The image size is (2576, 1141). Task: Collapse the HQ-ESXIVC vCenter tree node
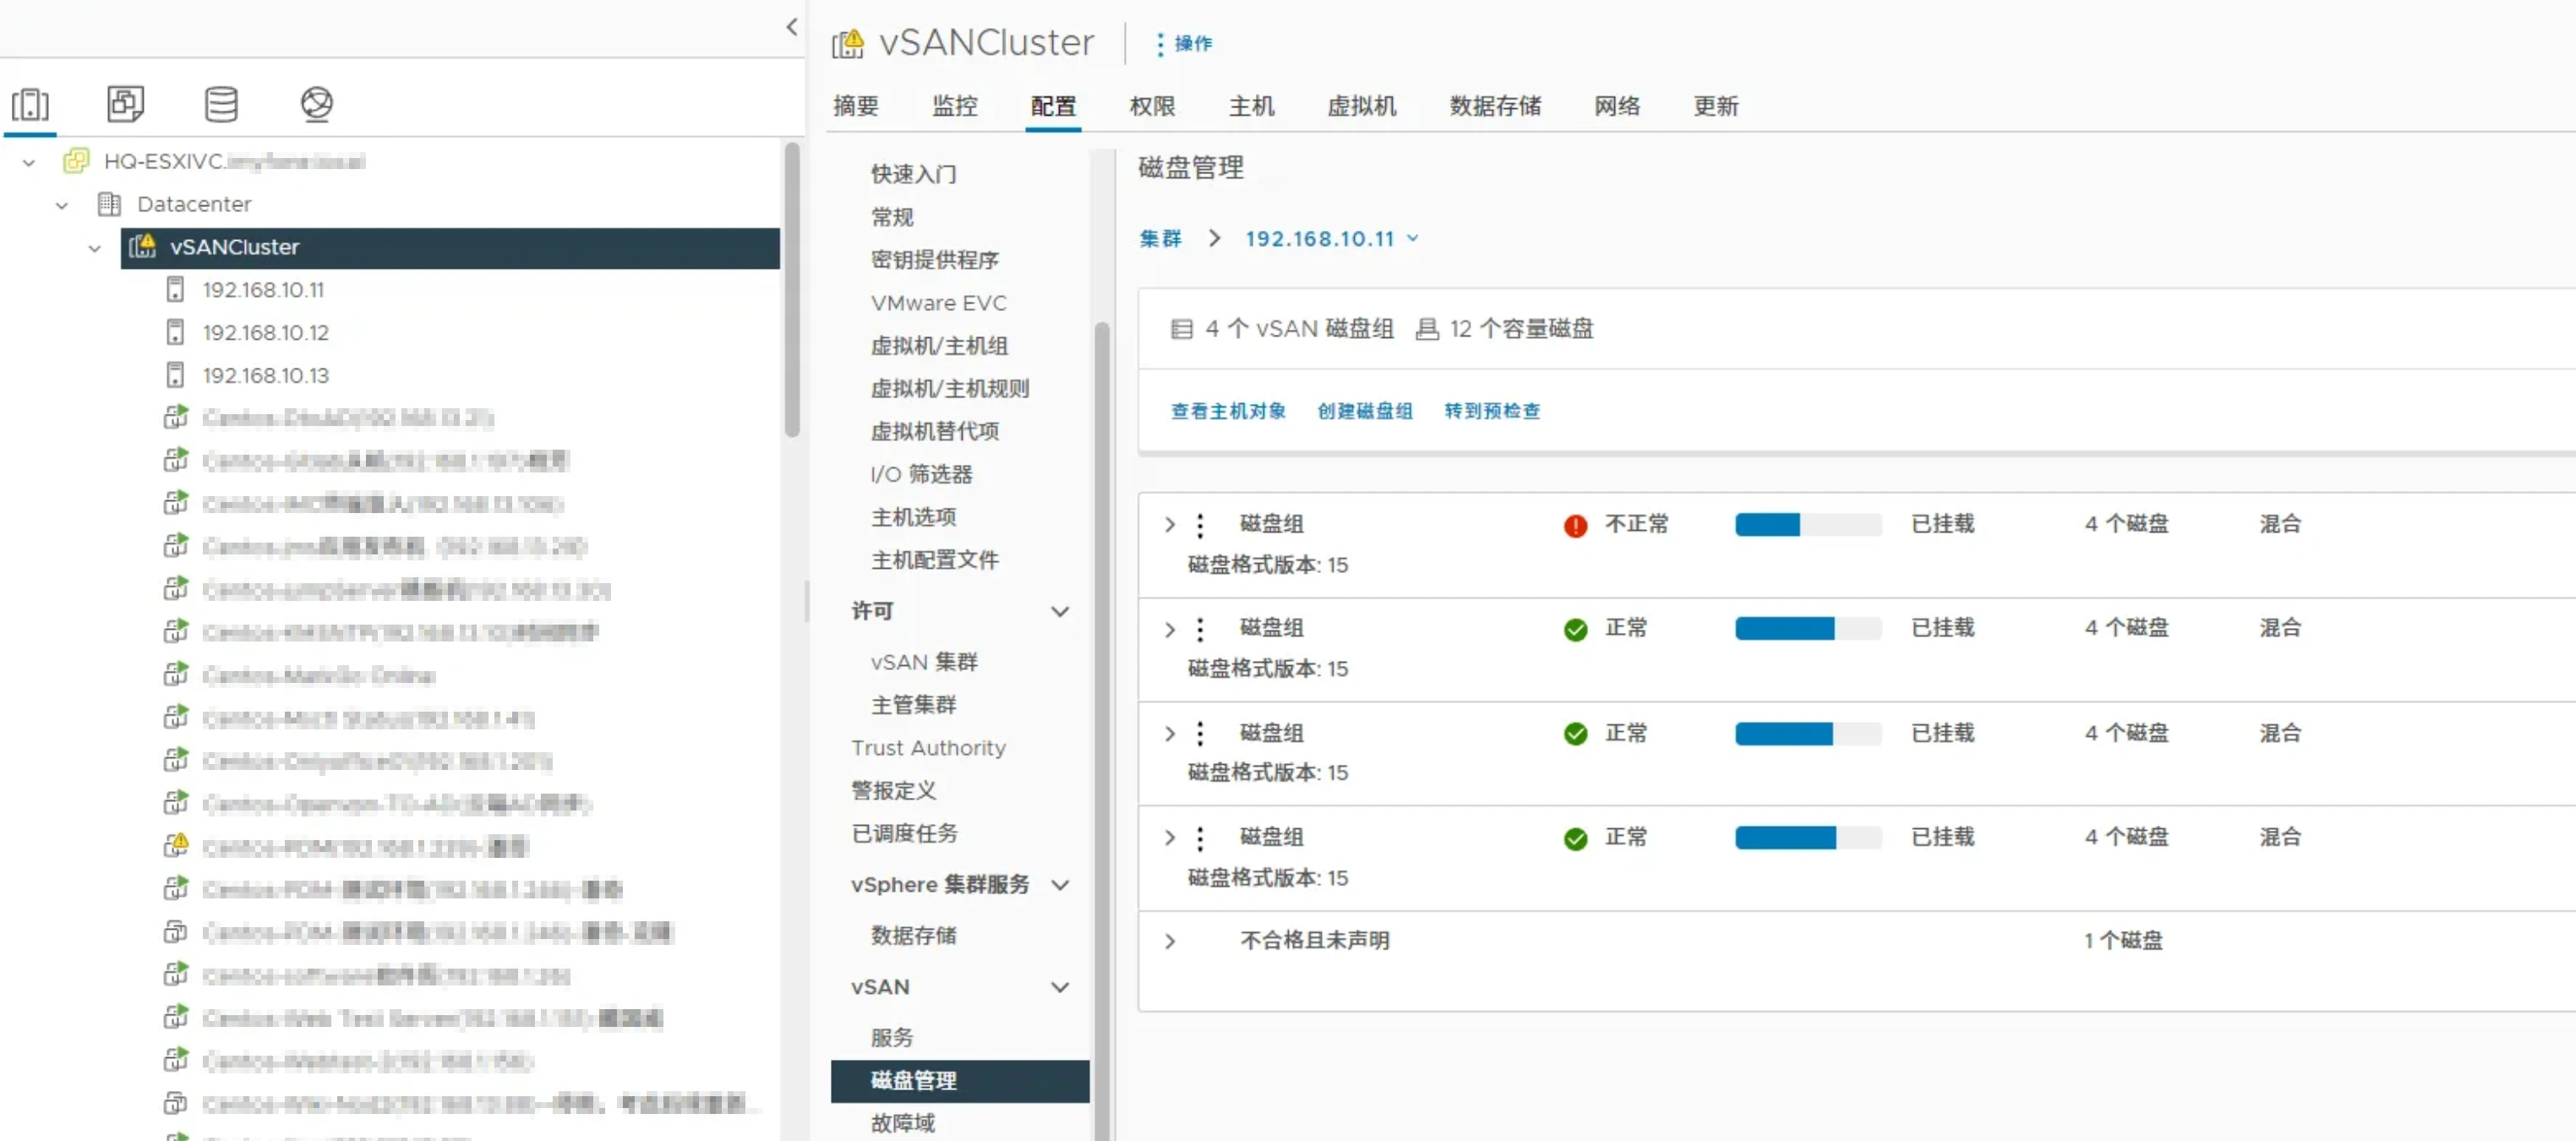point(29,162)
